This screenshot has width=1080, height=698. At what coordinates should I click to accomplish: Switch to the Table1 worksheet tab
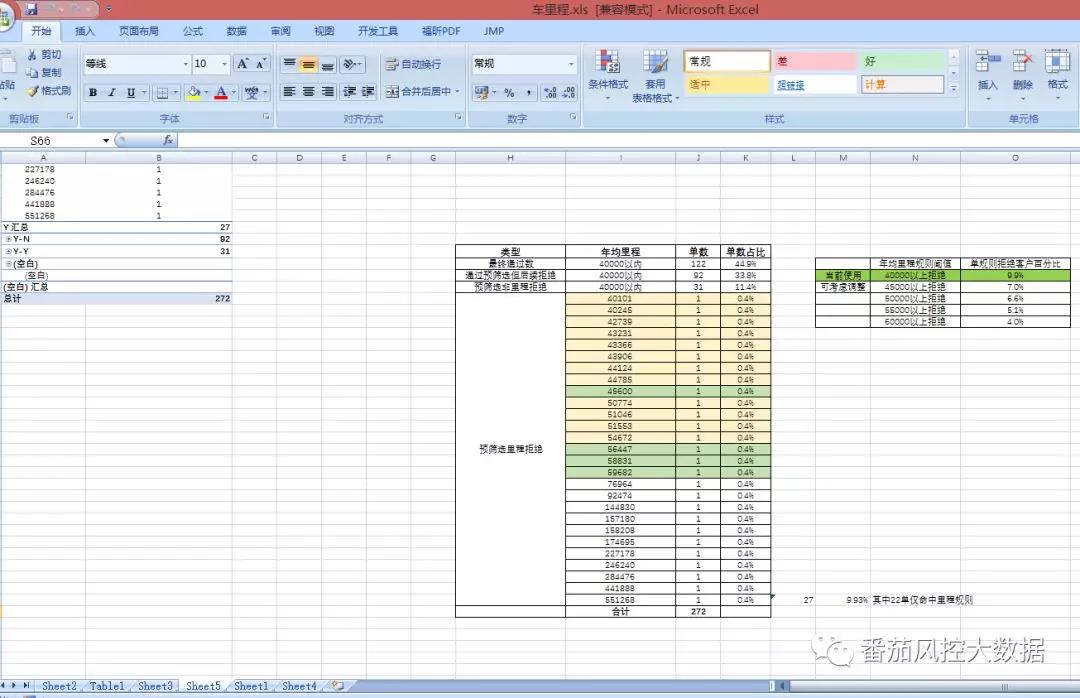click(107, 686)
